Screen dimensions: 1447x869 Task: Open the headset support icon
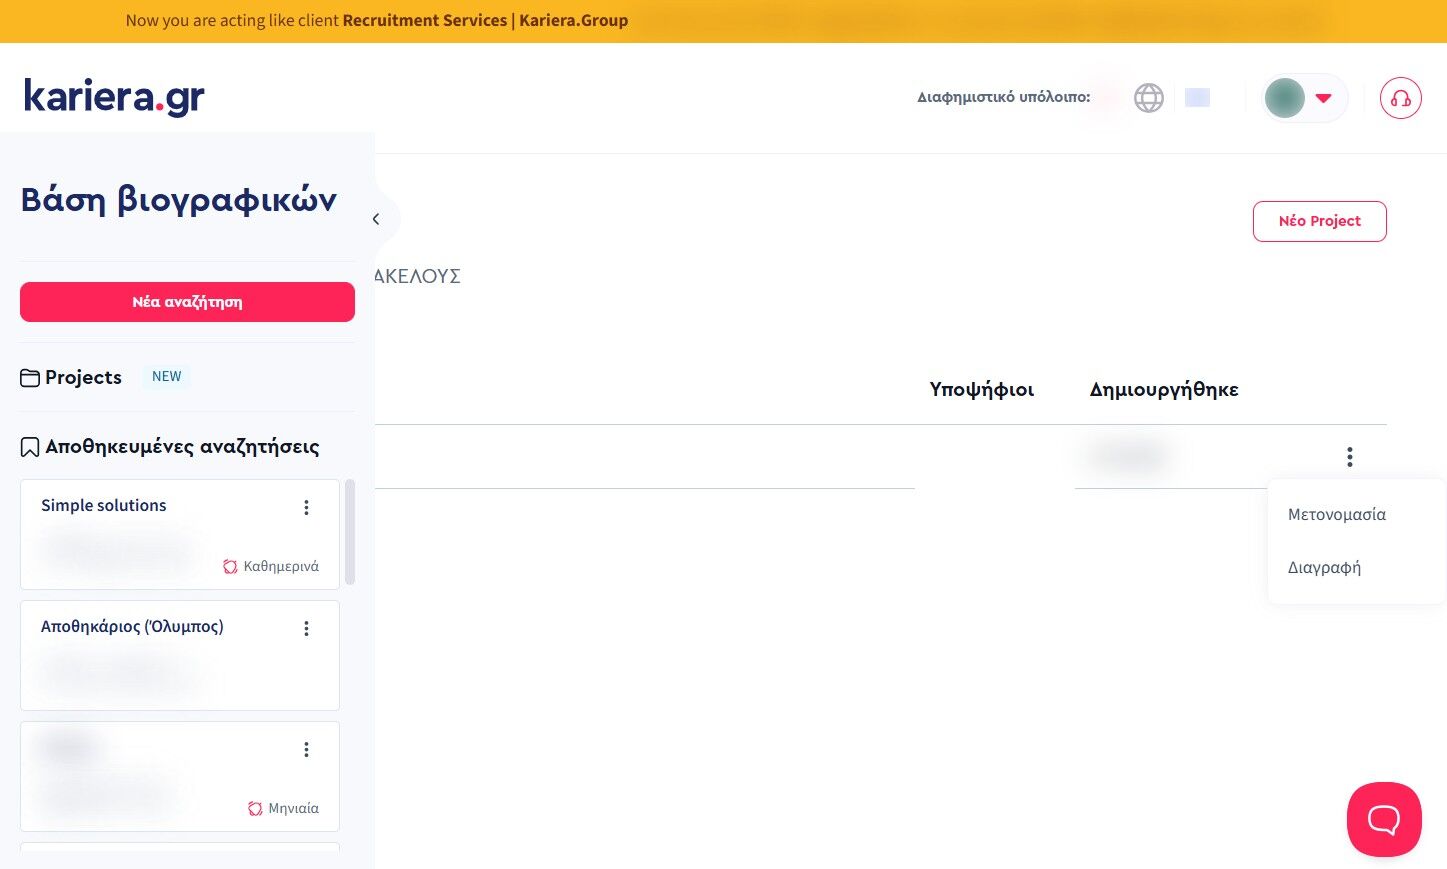point(1401,98)
